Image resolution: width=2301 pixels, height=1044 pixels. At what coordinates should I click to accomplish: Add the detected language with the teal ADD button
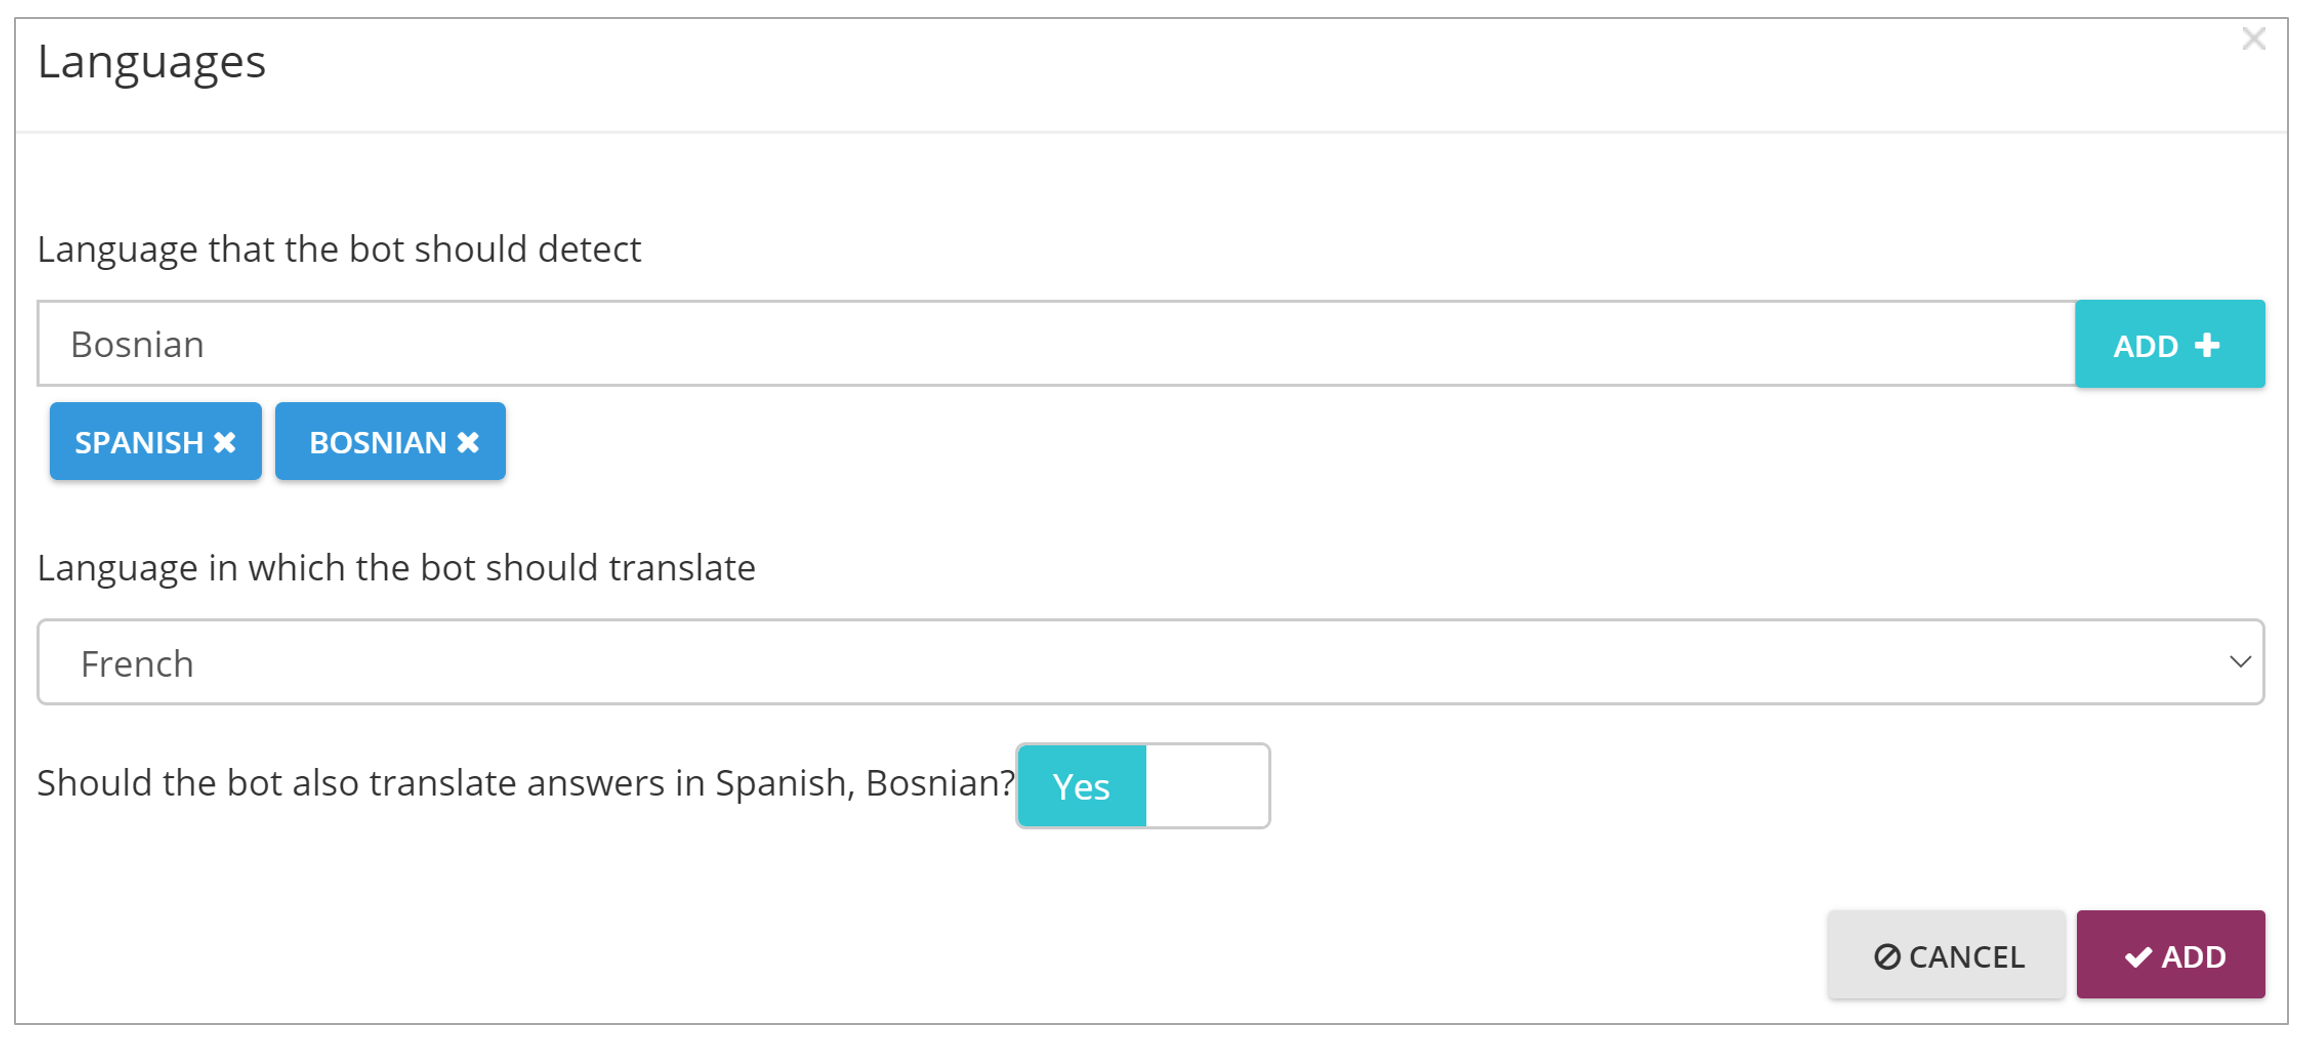click(2170, 344)
